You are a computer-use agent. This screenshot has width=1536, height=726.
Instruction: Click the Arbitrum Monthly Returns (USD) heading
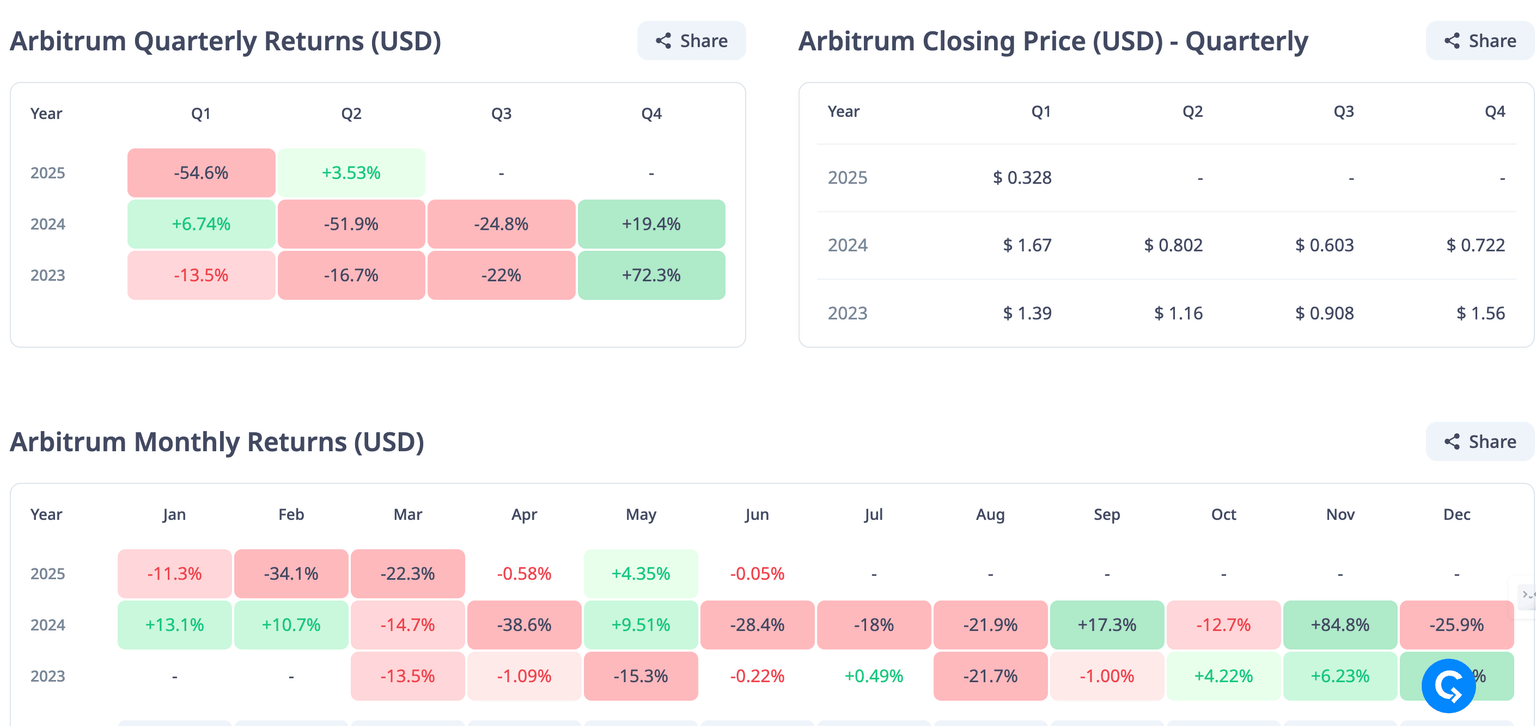[x=217, y=442]
